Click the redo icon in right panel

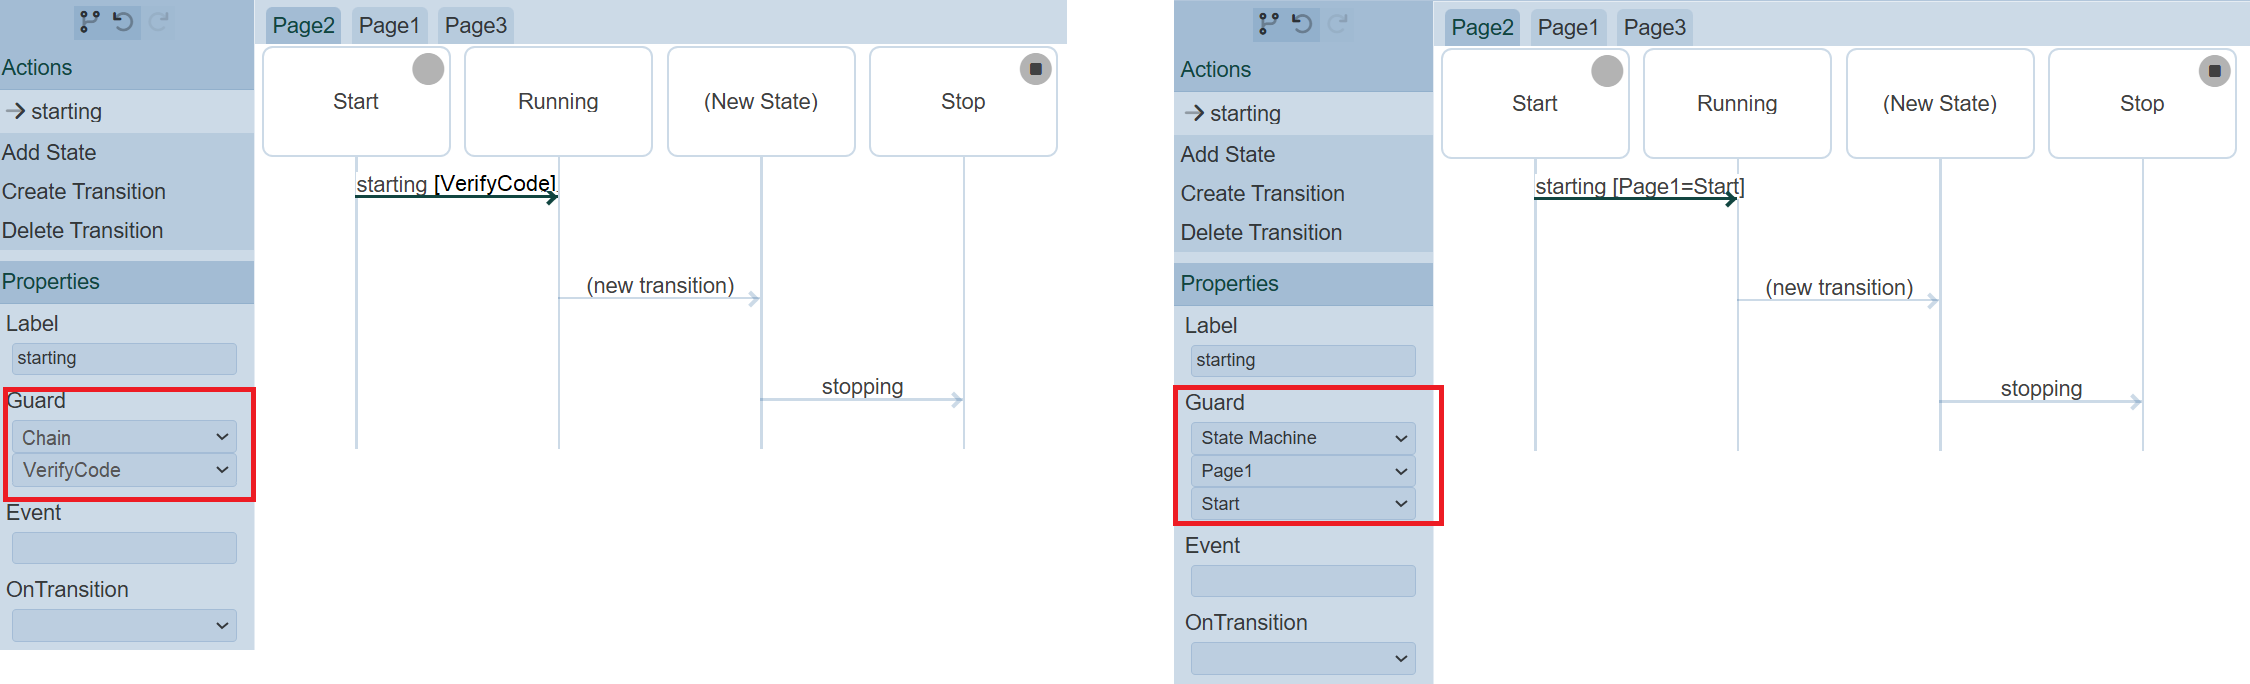[1338, 23]
